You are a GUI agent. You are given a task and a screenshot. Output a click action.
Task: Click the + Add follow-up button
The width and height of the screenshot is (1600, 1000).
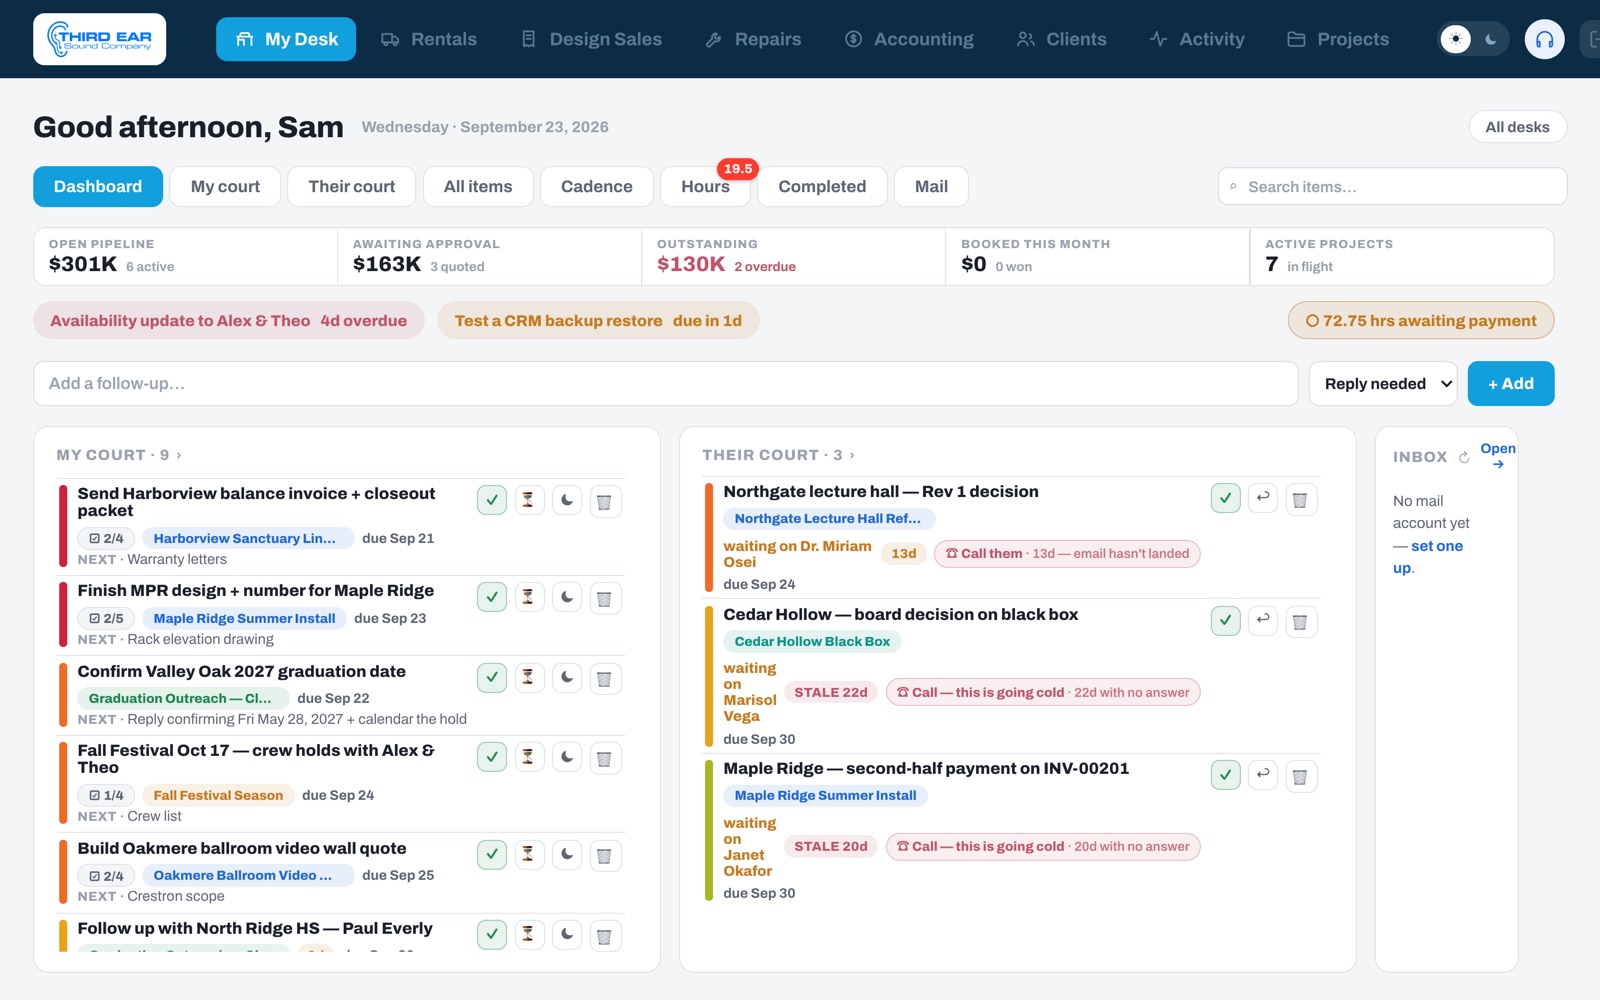coord(1511,384)
